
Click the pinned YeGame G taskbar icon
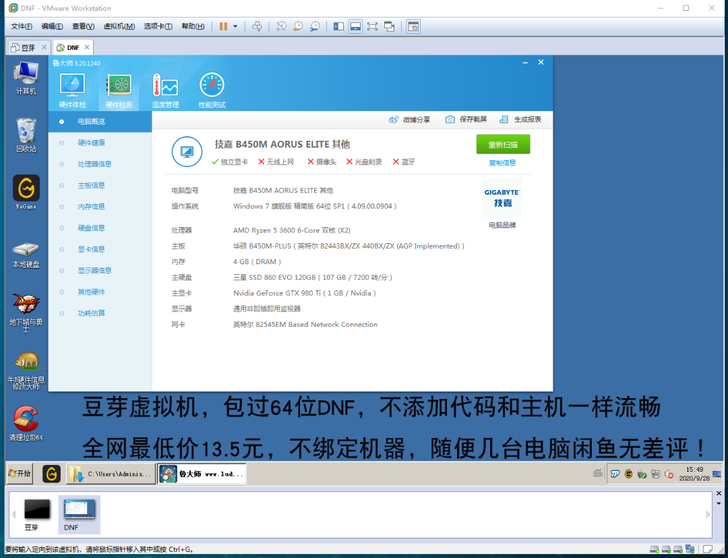pyautogui.click(x=52, y=474)
